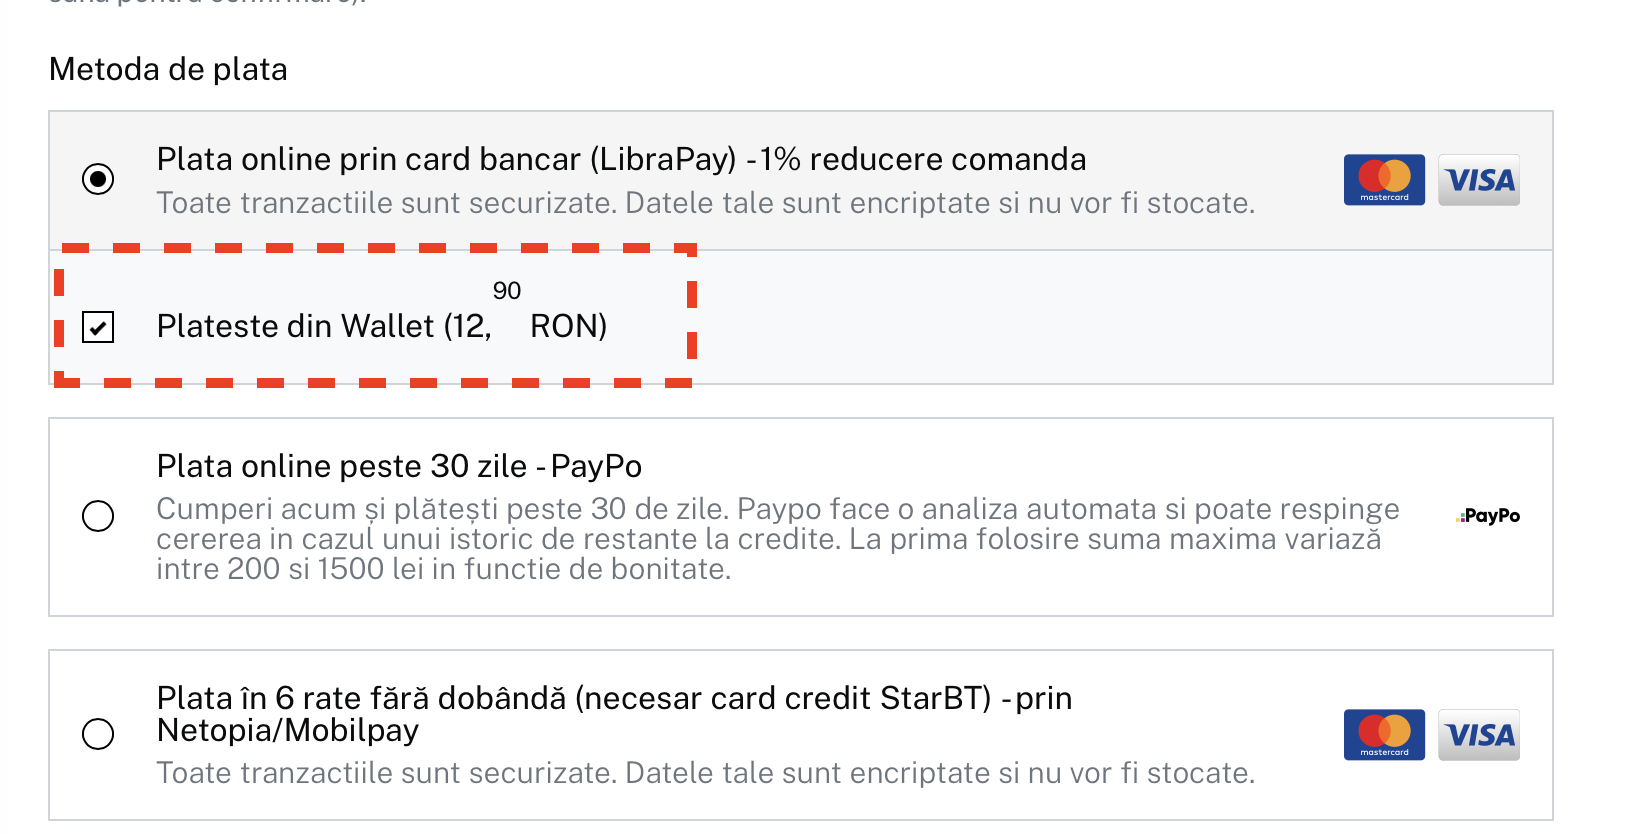Click the Mastercard logo in the Netopia option

pyautogui.click(x=1384, y=735)
